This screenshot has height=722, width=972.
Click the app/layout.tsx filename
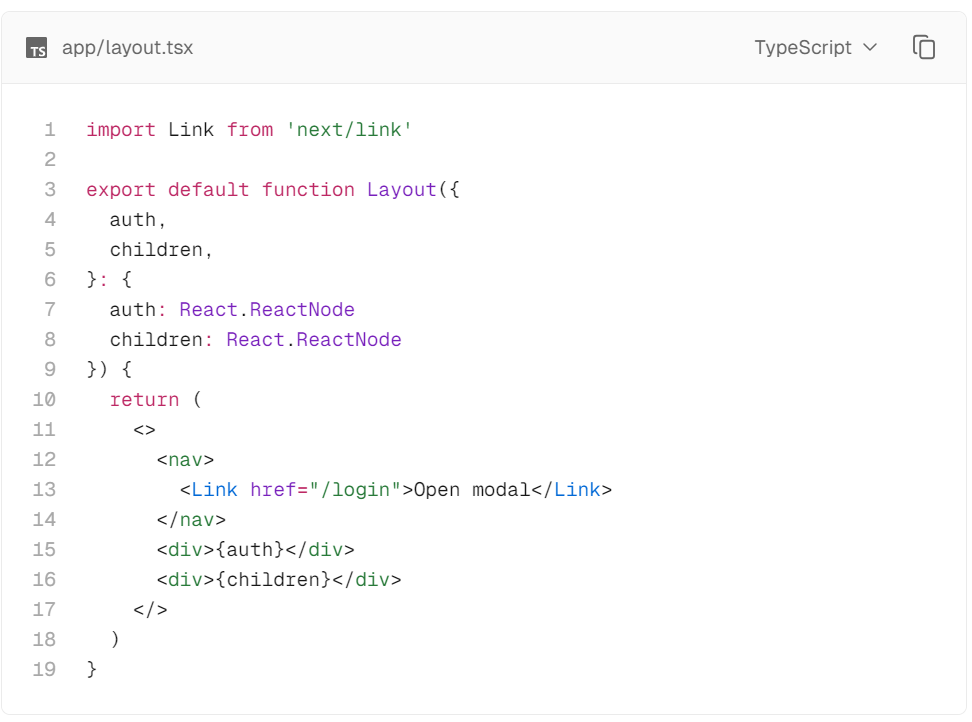(127, 48)
